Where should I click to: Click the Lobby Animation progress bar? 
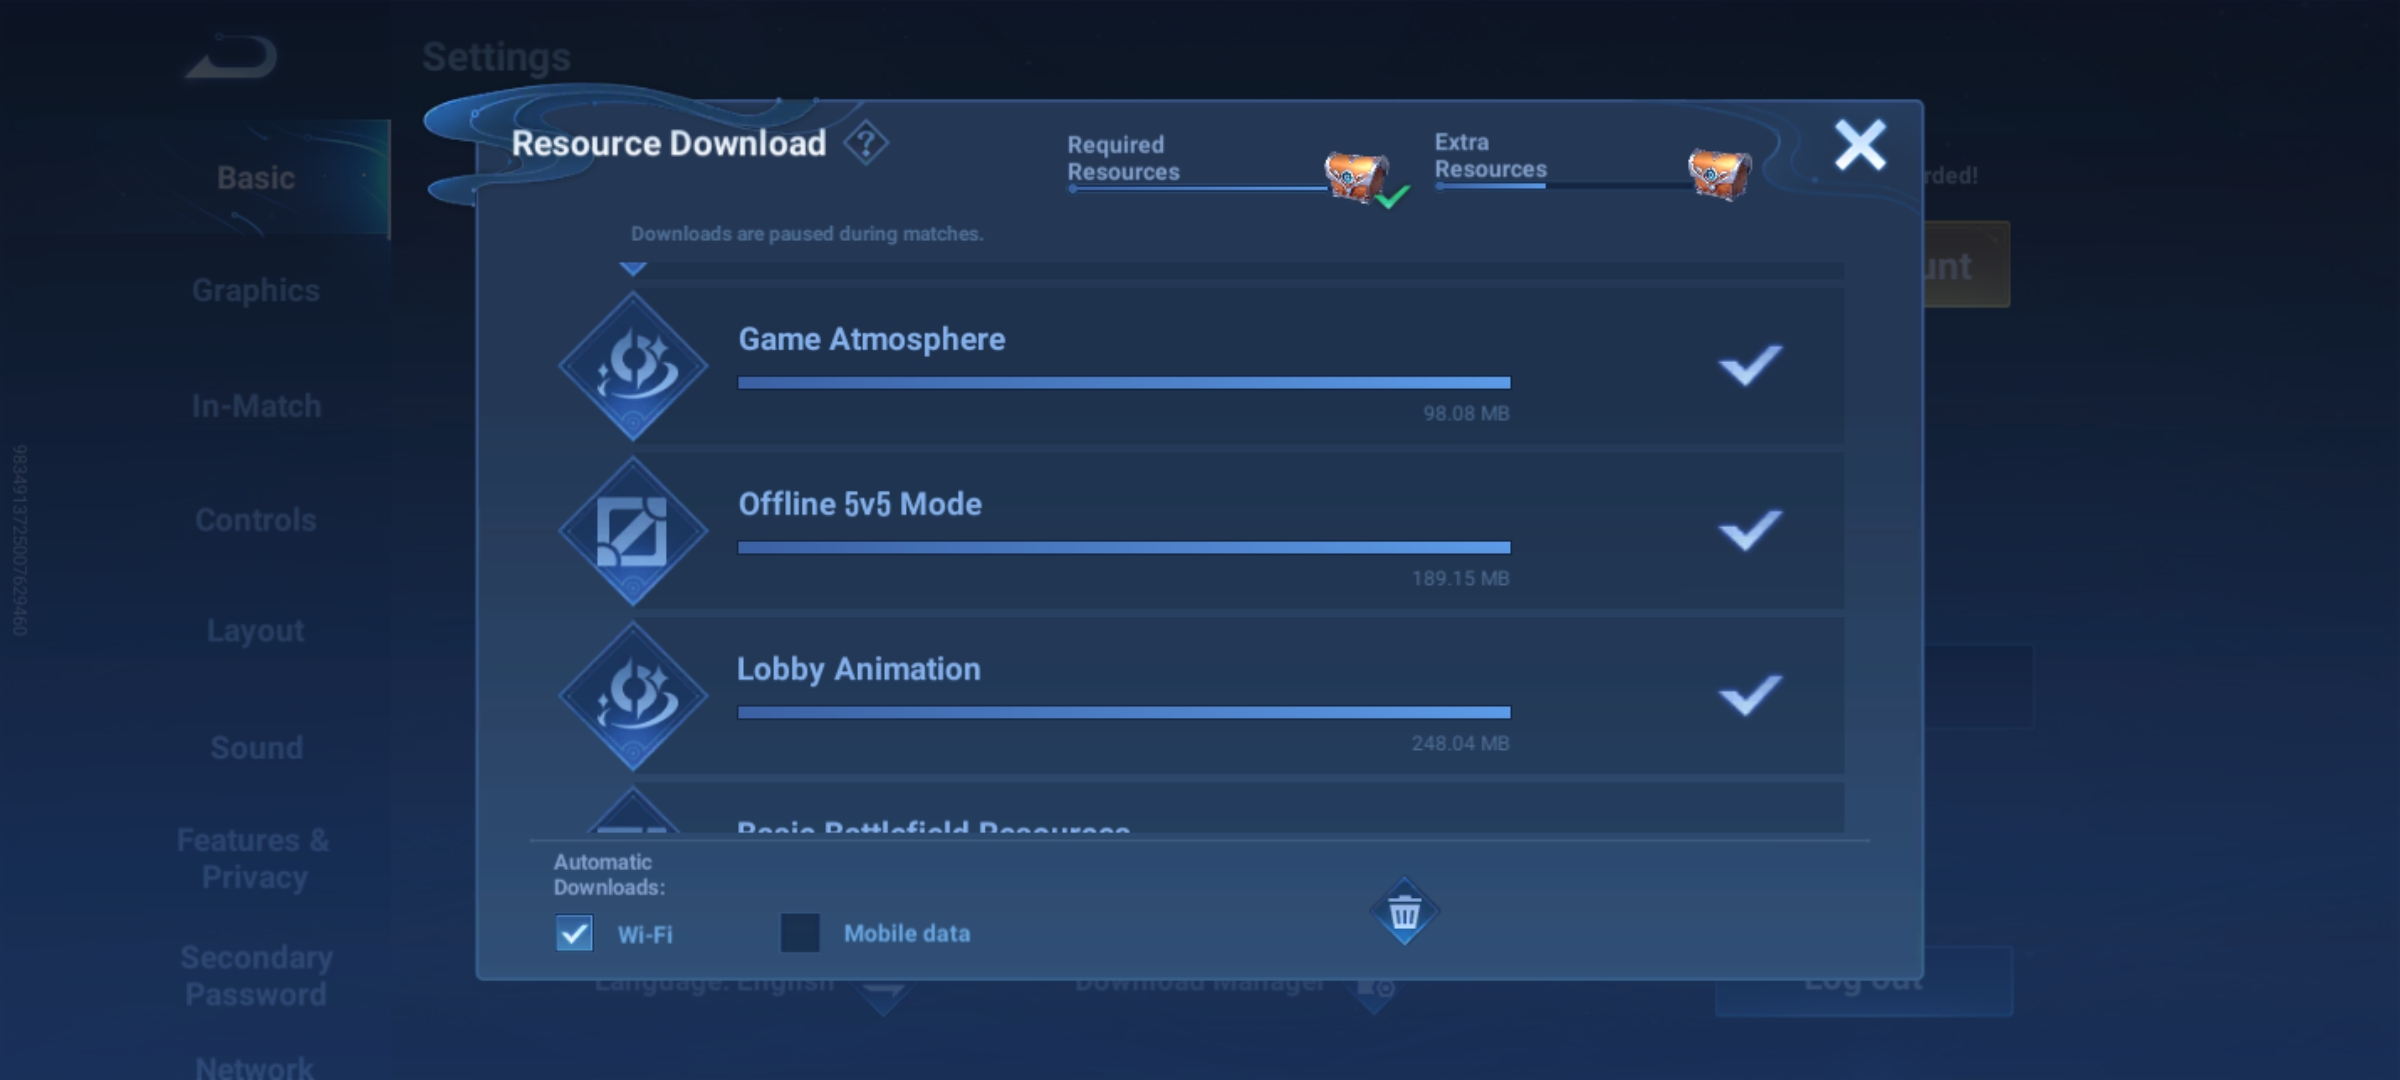point(1123,713)
